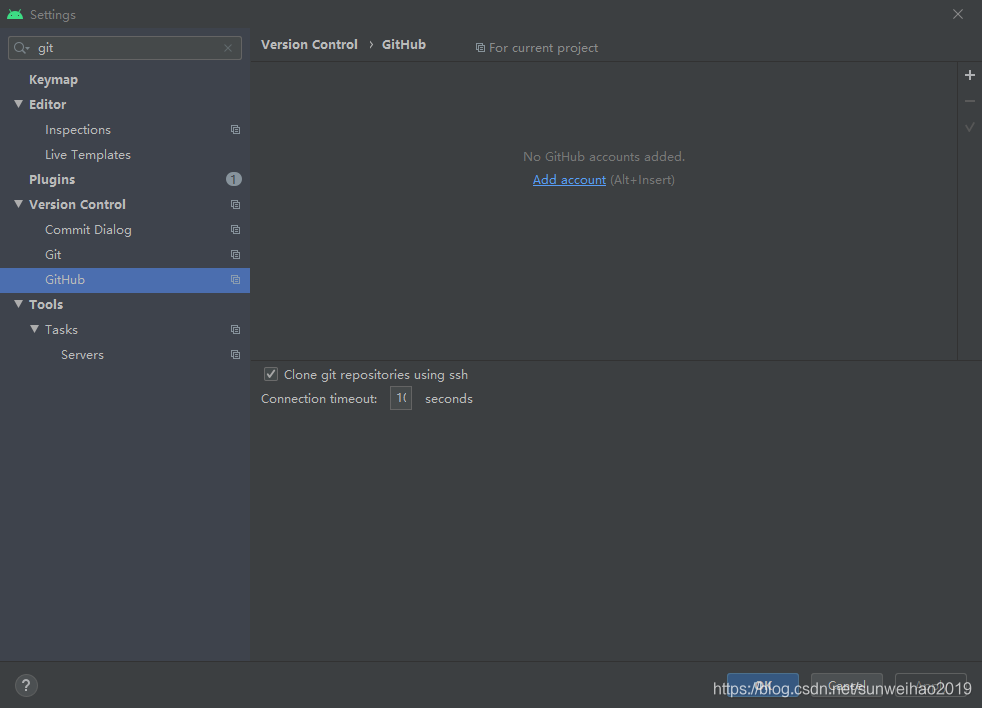
Task: Click project-level icon beside Tasks
Action: point(235,330)
